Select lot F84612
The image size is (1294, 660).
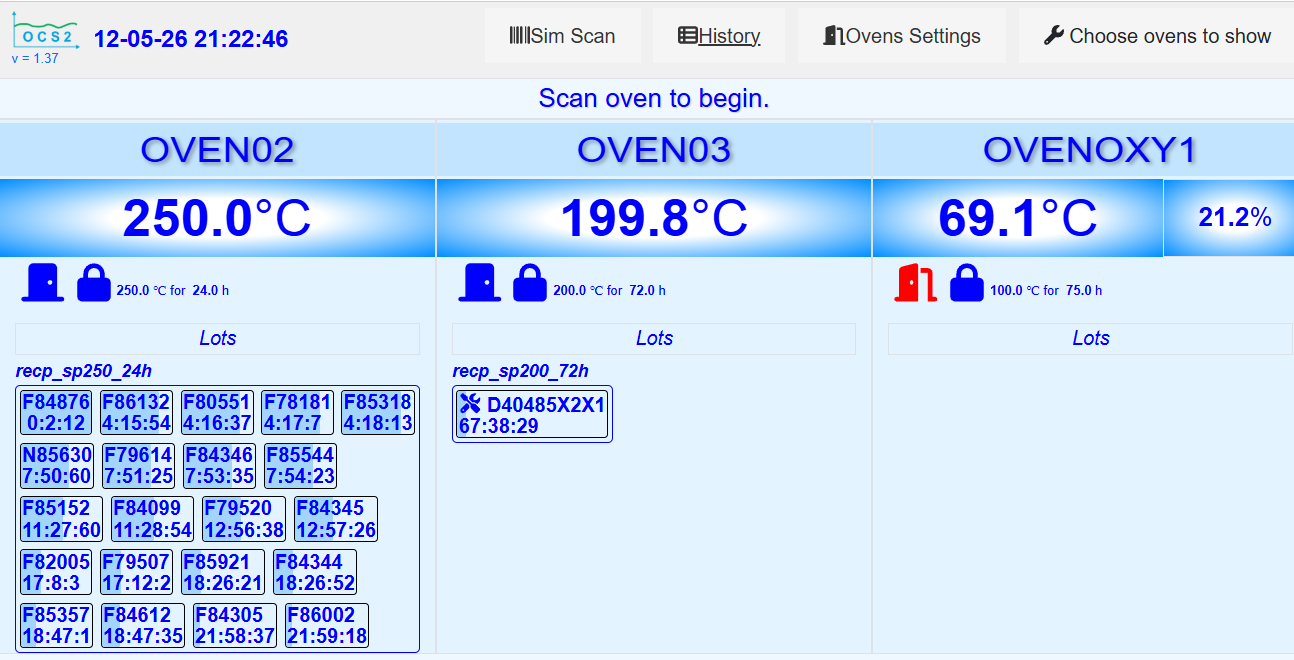pyautogui.click(x=142, y=625)
